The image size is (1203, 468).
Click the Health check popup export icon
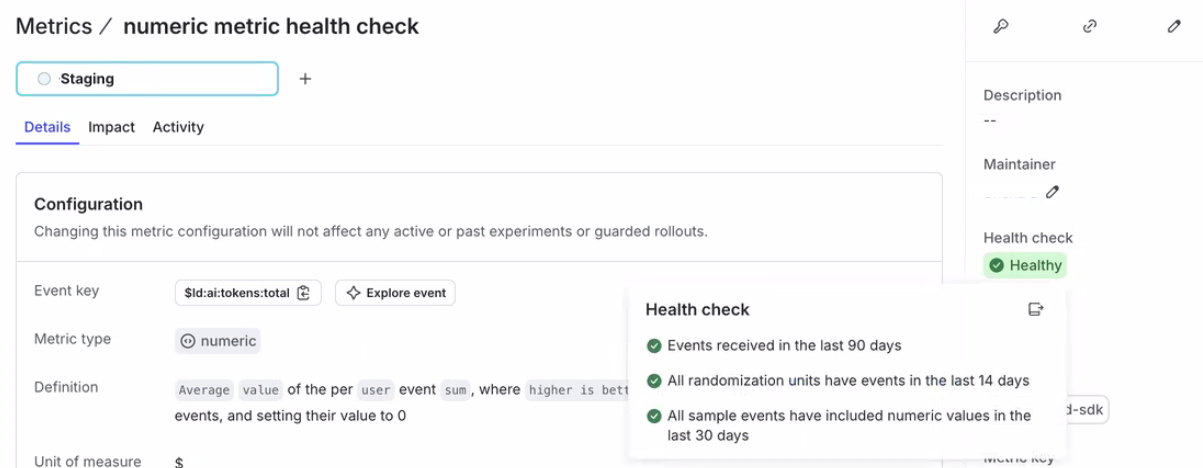click(x=1036, y=310)
